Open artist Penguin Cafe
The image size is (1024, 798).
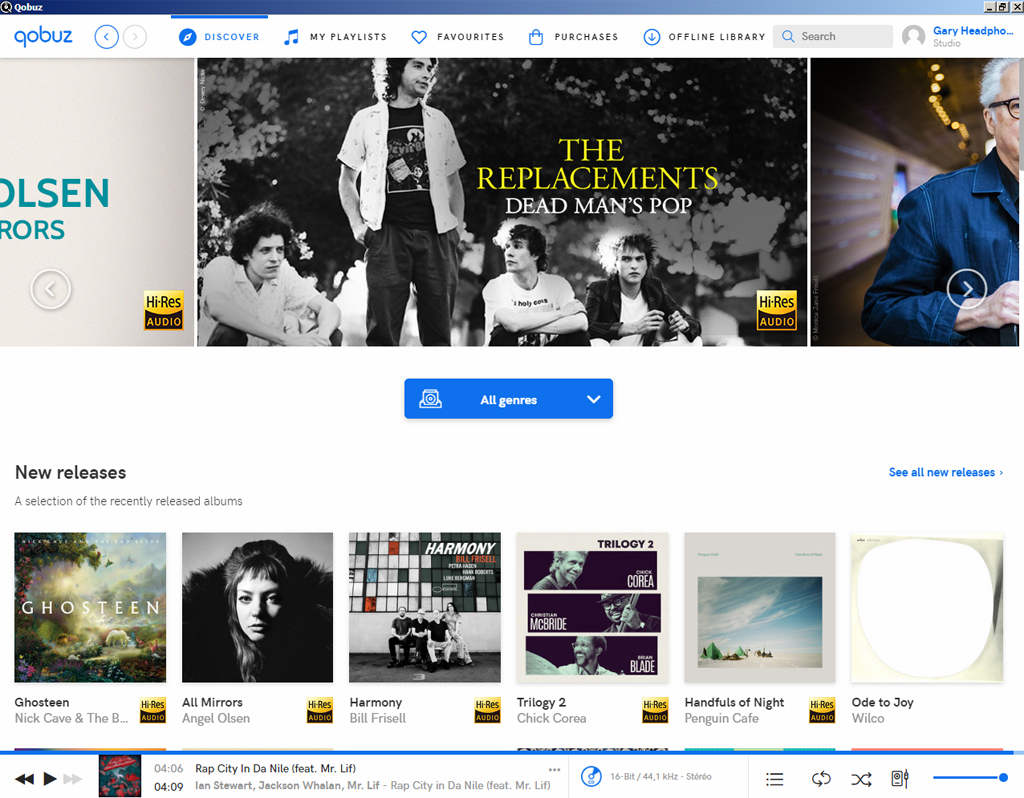[x=721, y=718]
